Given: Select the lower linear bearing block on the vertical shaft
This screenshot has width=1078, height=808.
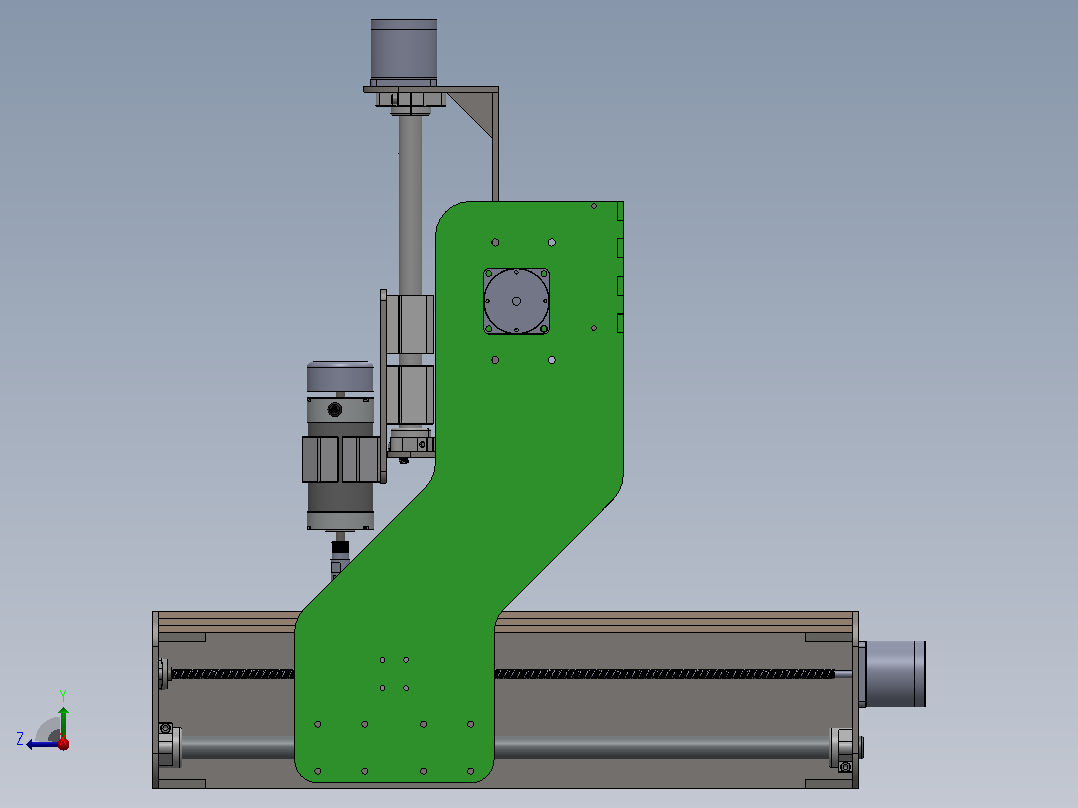Looking at the screenshot, I should (x=410, y=395).
